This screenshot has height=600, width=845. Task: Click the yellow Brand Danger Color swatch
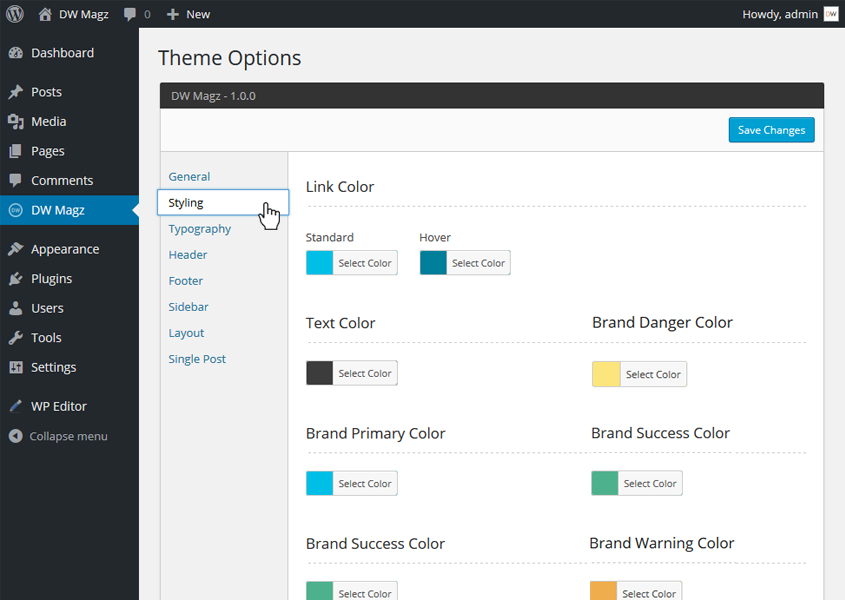click(606, 374)
